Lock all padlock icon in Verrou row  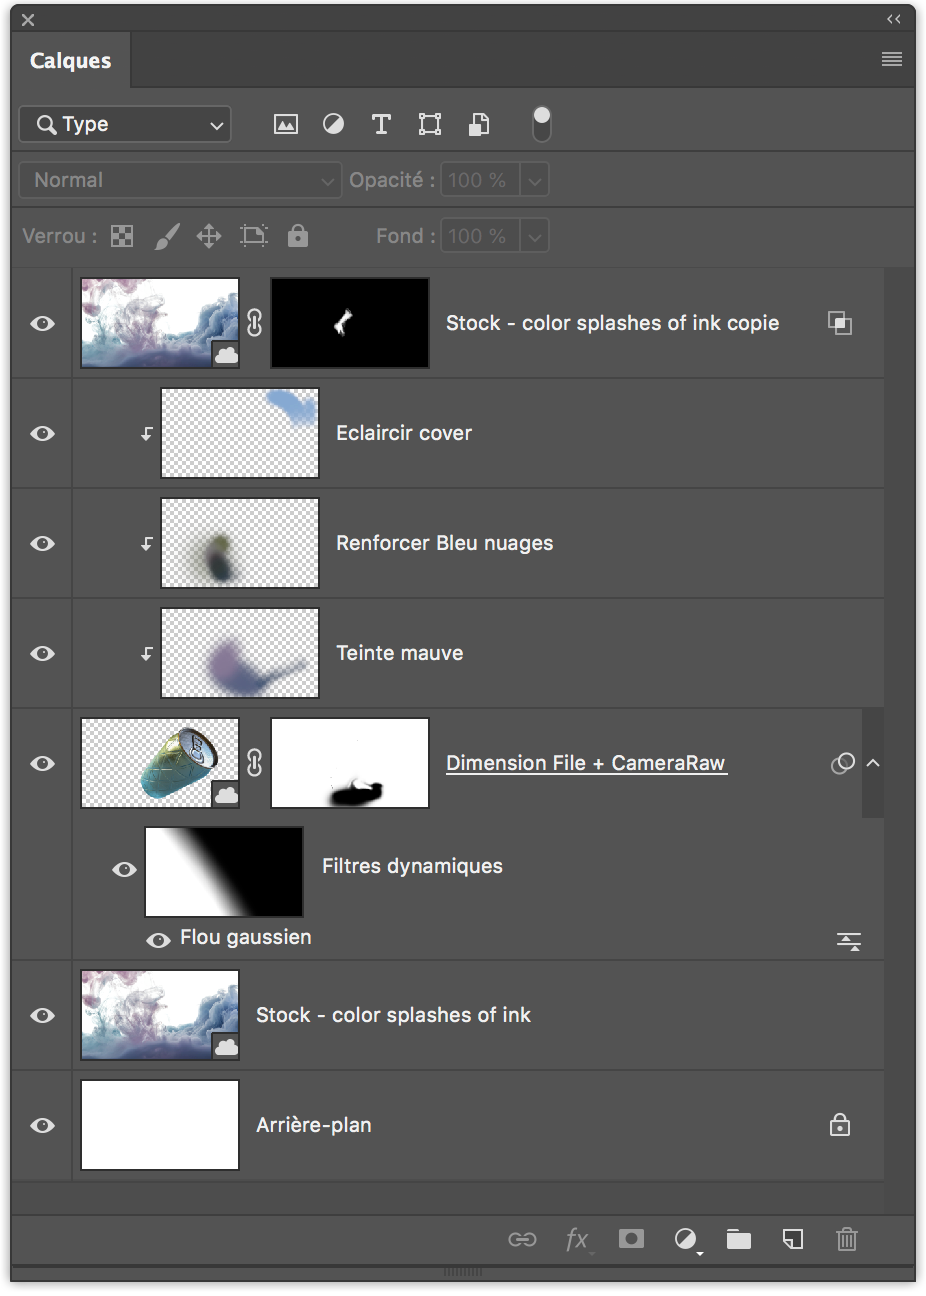tap(298, 236)
